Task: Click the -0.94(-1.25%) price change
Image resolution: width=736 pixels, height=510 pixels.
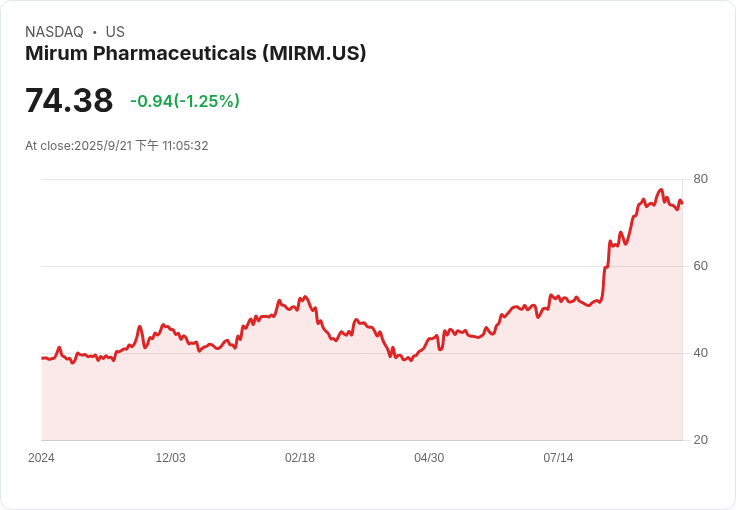Action: click(x=185, y=101)
